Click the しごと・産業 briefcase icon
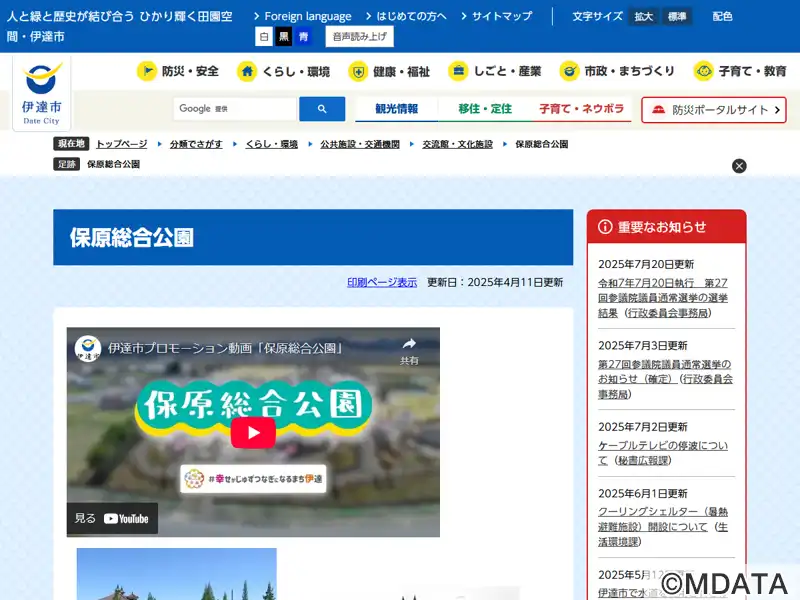 pyautogui.click(x=458, y=71)
